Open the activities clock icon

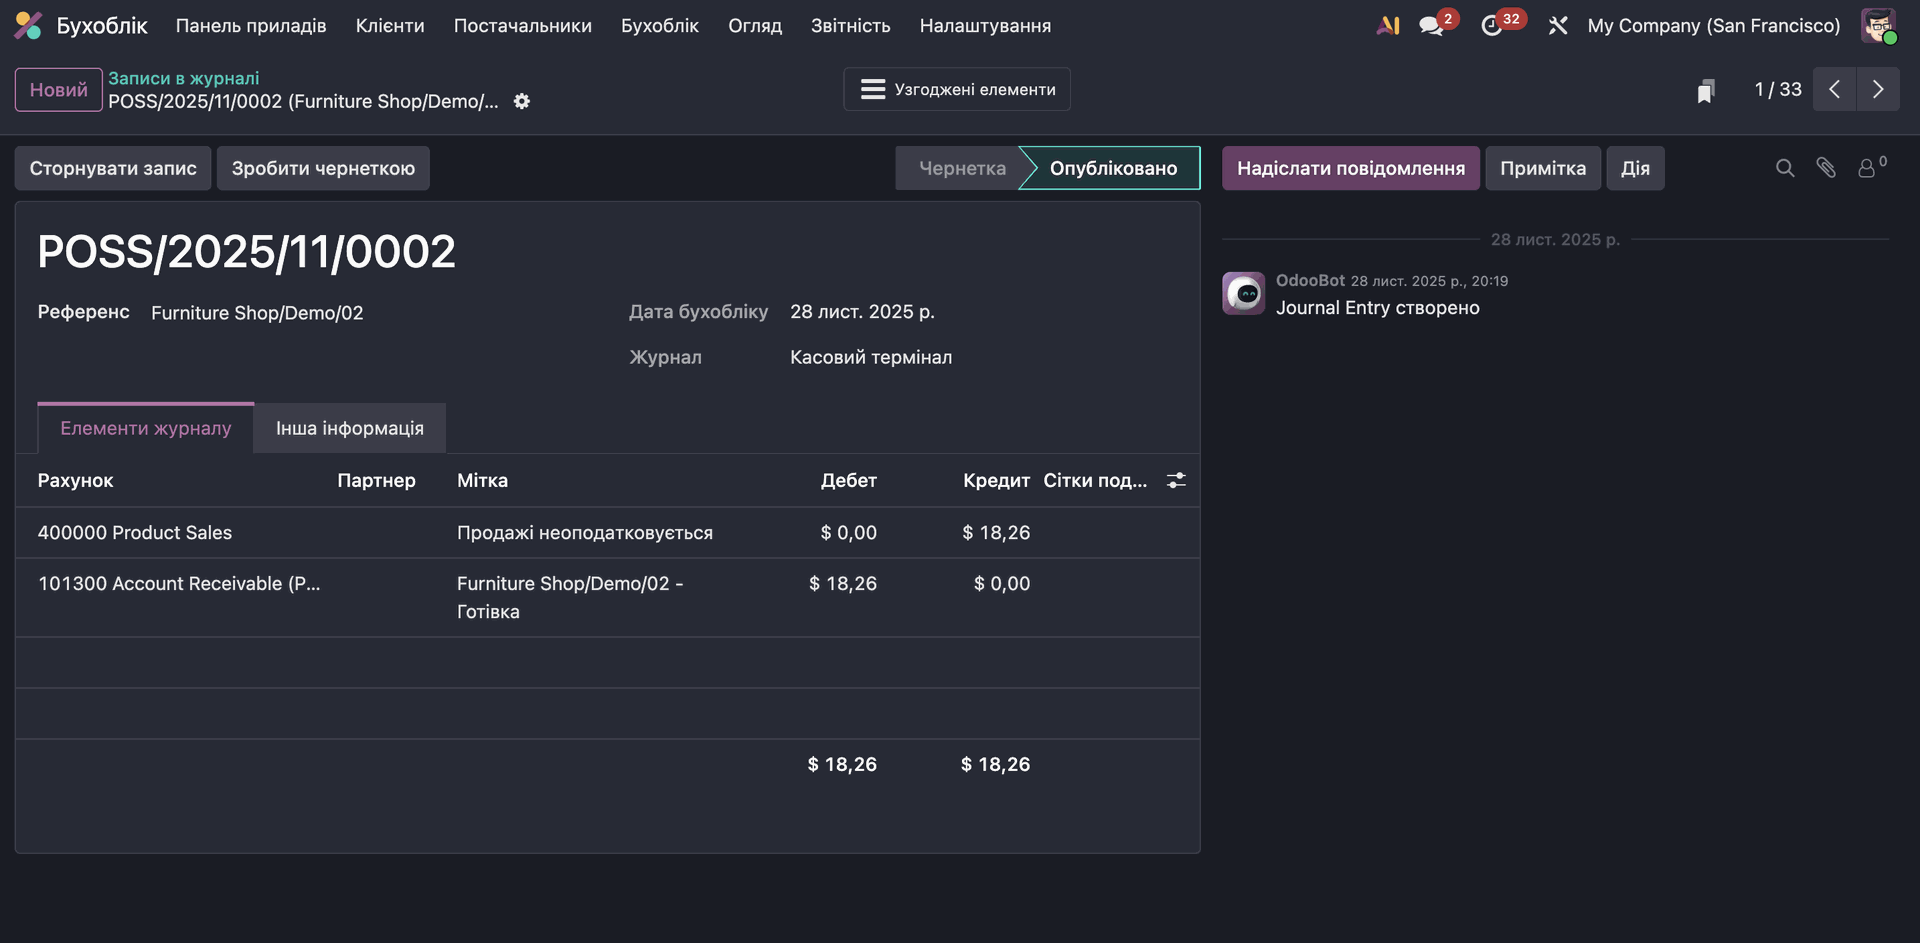pos(1492,26)
